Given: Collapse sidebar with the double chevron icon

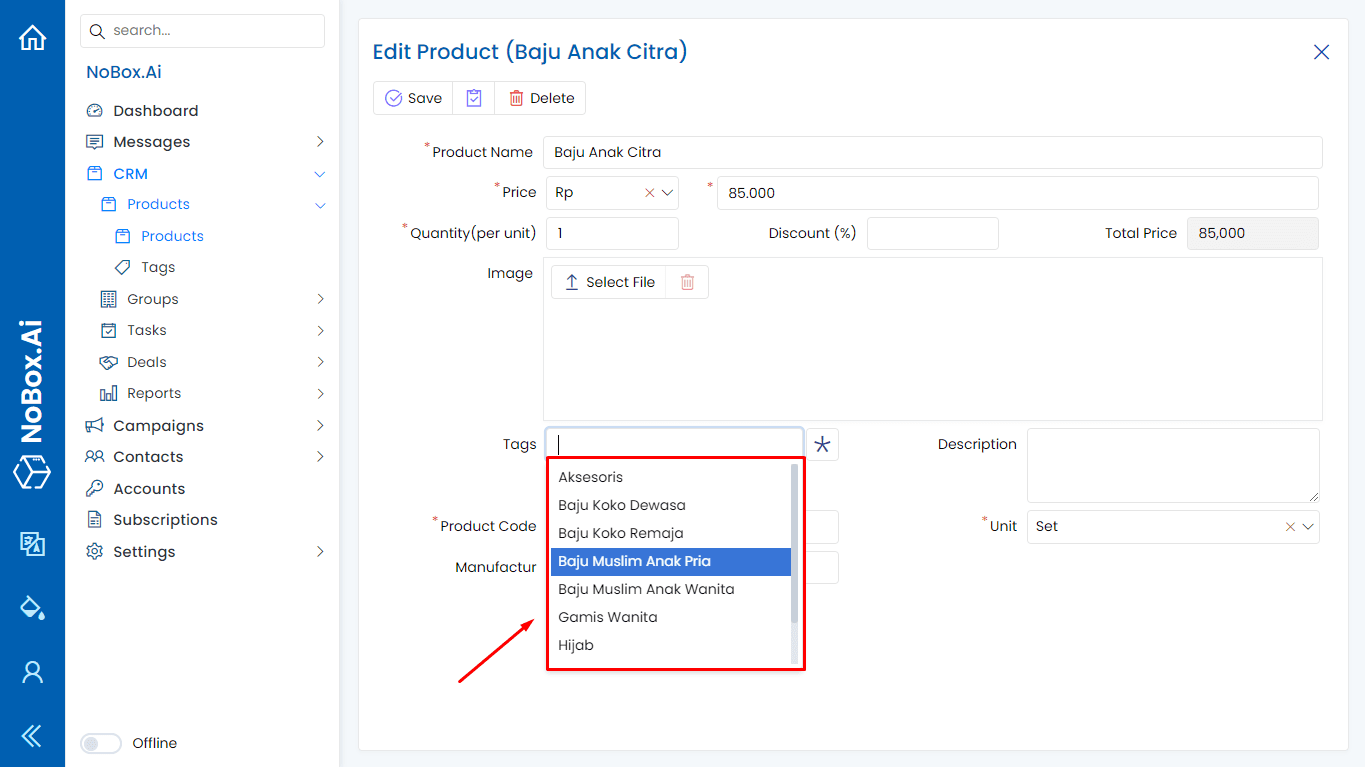Looking at the screenshot, I should point(32,737).
